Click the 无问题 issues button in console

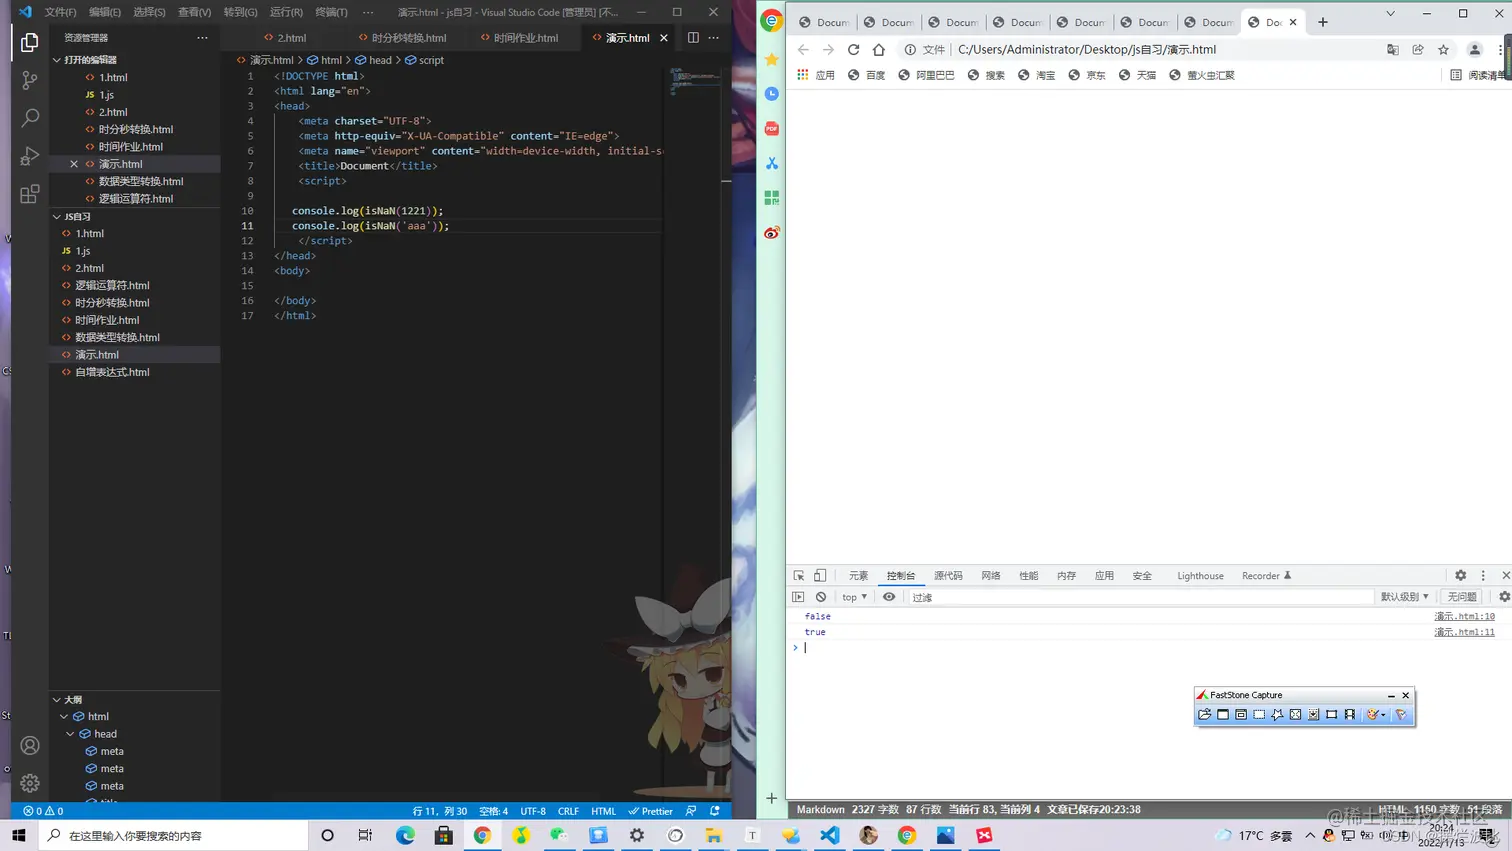point(1462,597)
